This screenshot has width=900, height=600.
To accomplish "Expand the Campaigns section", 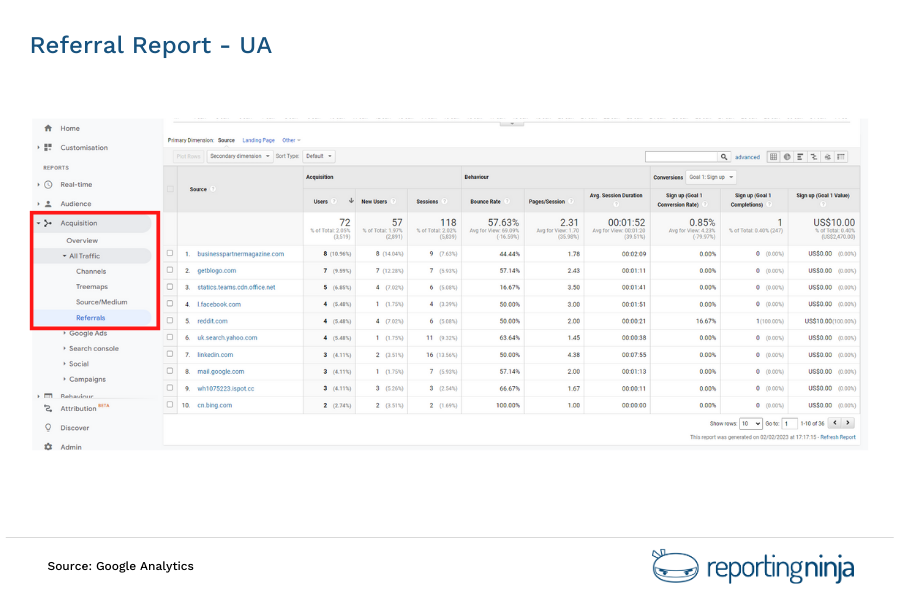I will coord(64,379).
